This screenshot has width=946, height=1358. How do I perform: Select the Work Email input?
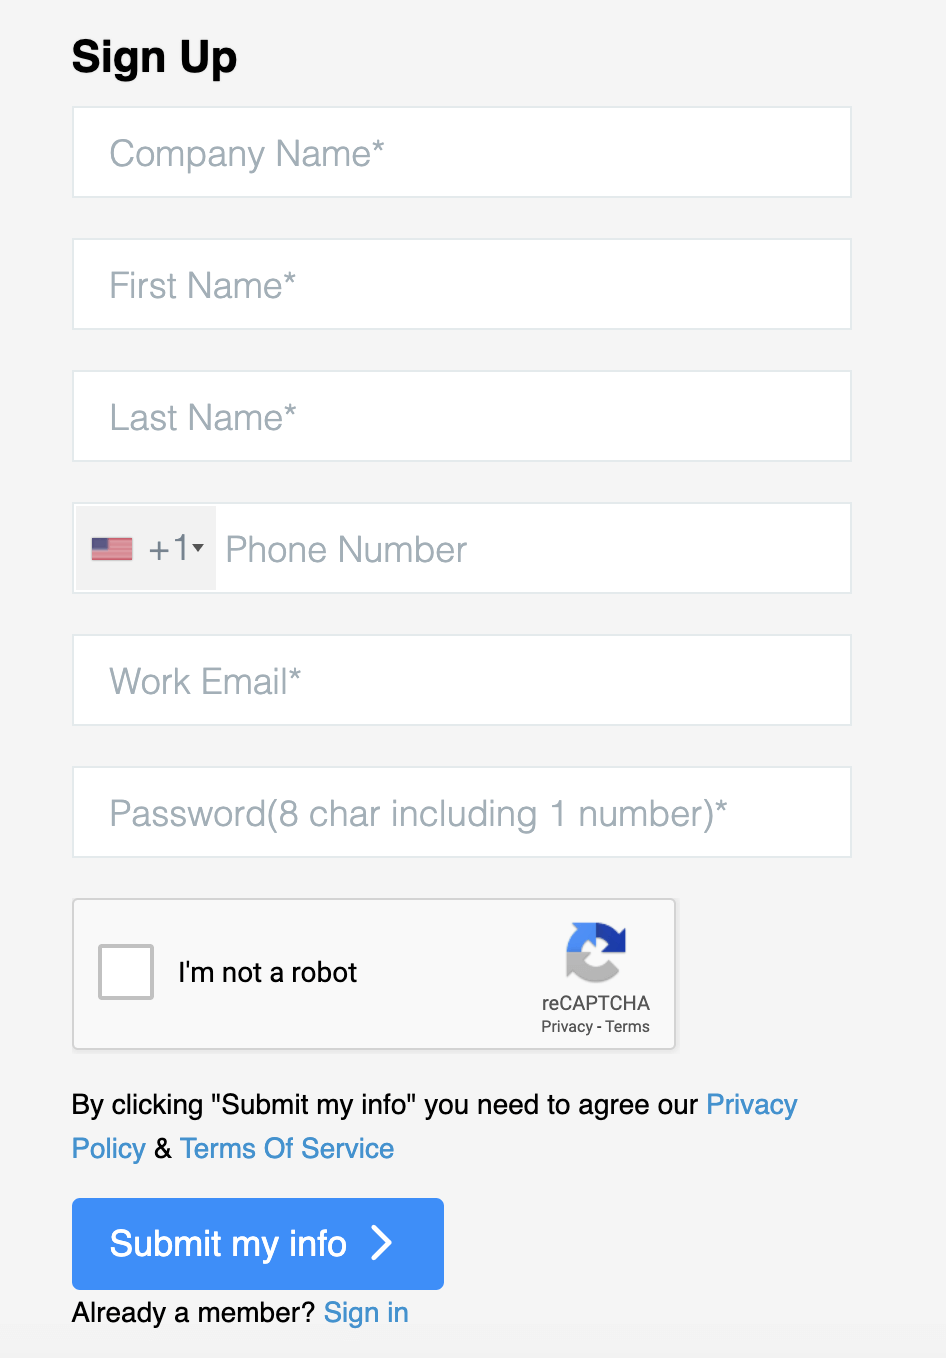[462, 680]
